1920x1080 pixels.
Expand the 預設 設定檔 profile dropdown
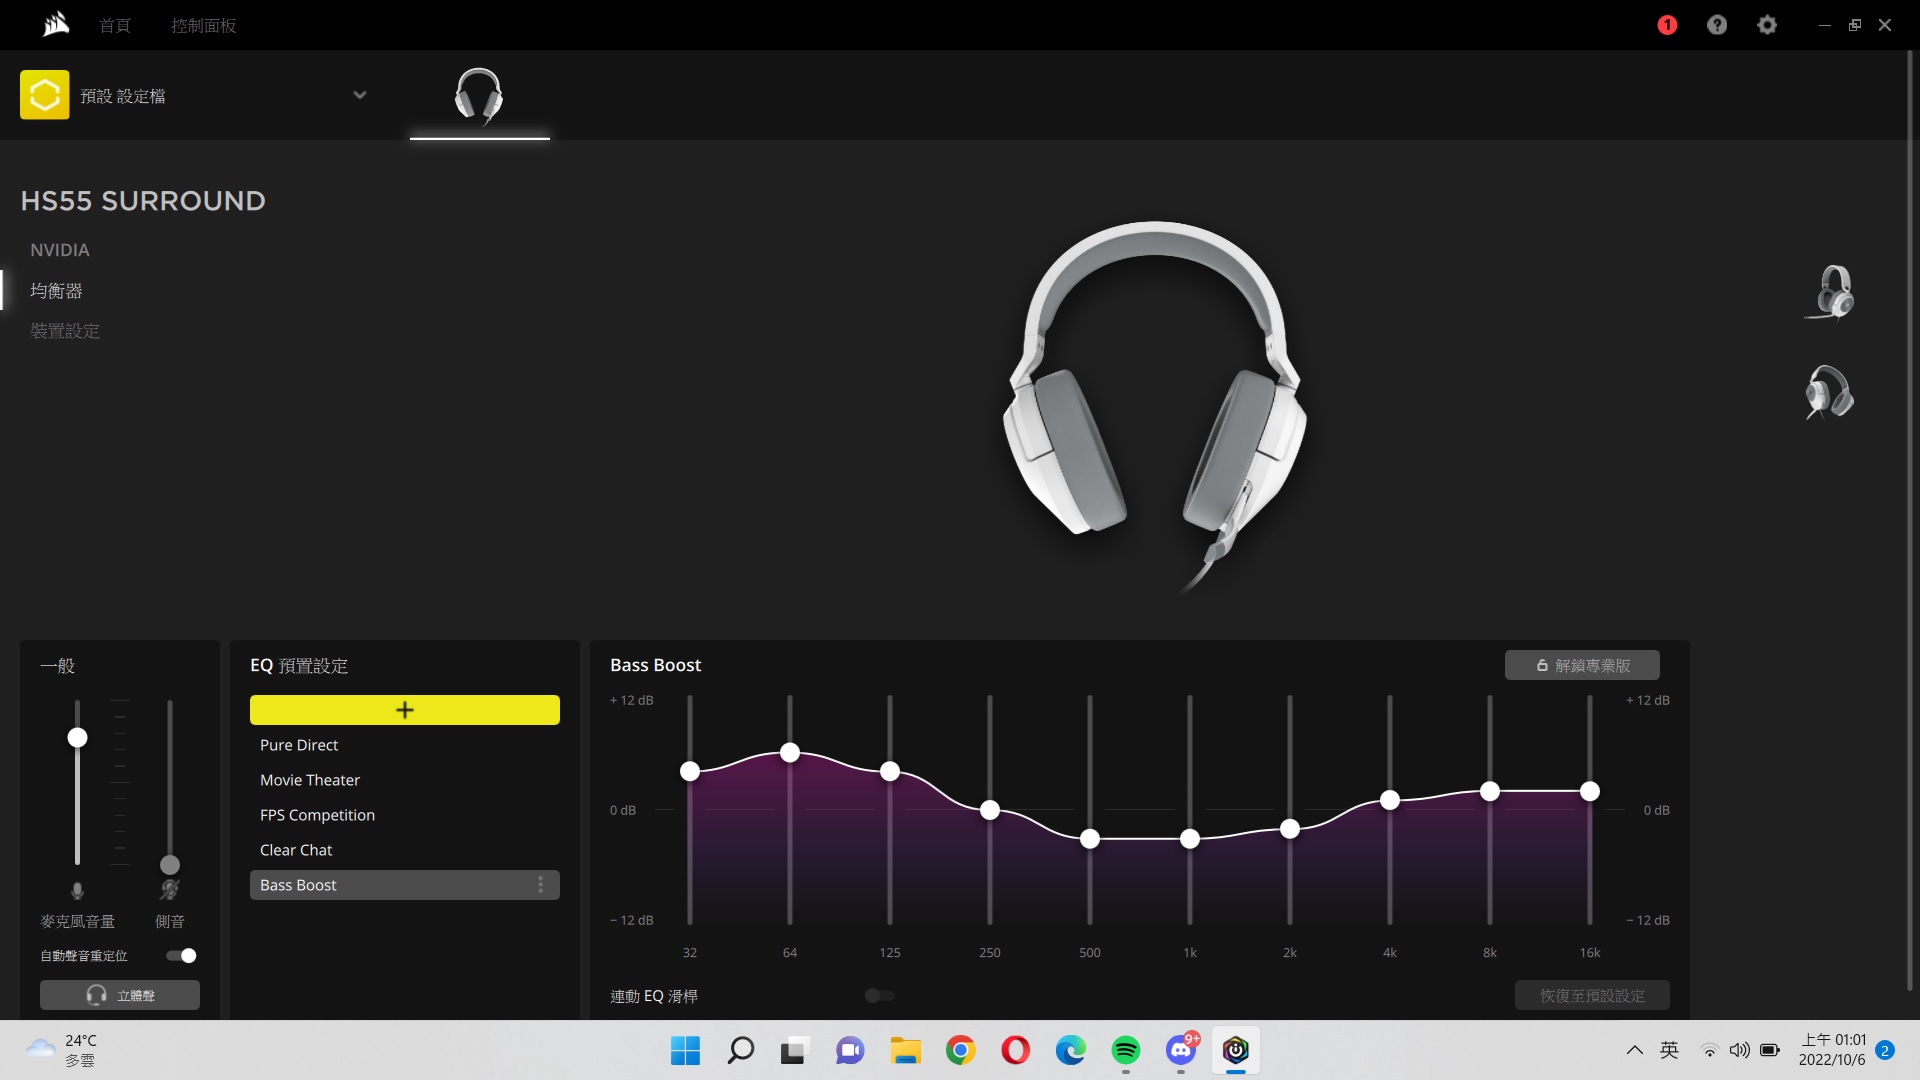(360, 95)
